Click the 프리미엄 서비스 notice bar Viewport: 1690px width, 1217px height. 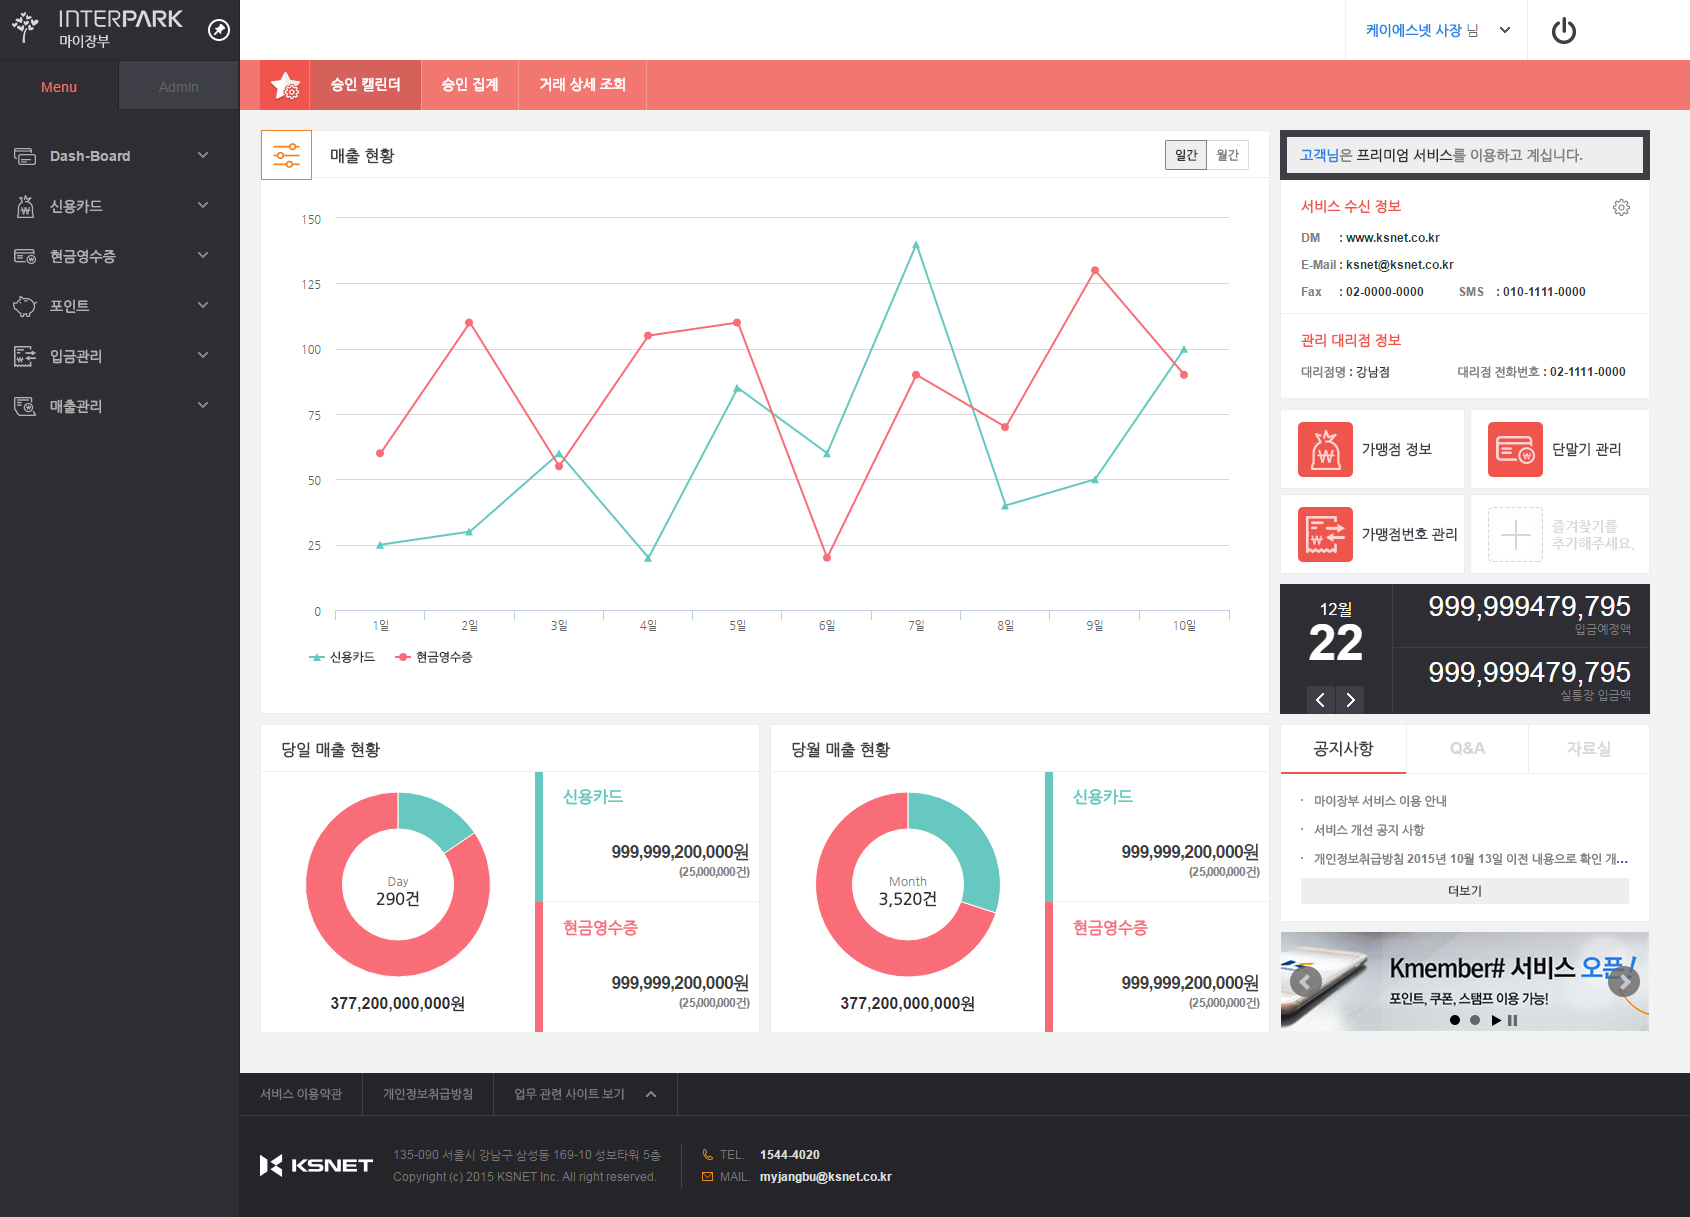pos(1465,155)
